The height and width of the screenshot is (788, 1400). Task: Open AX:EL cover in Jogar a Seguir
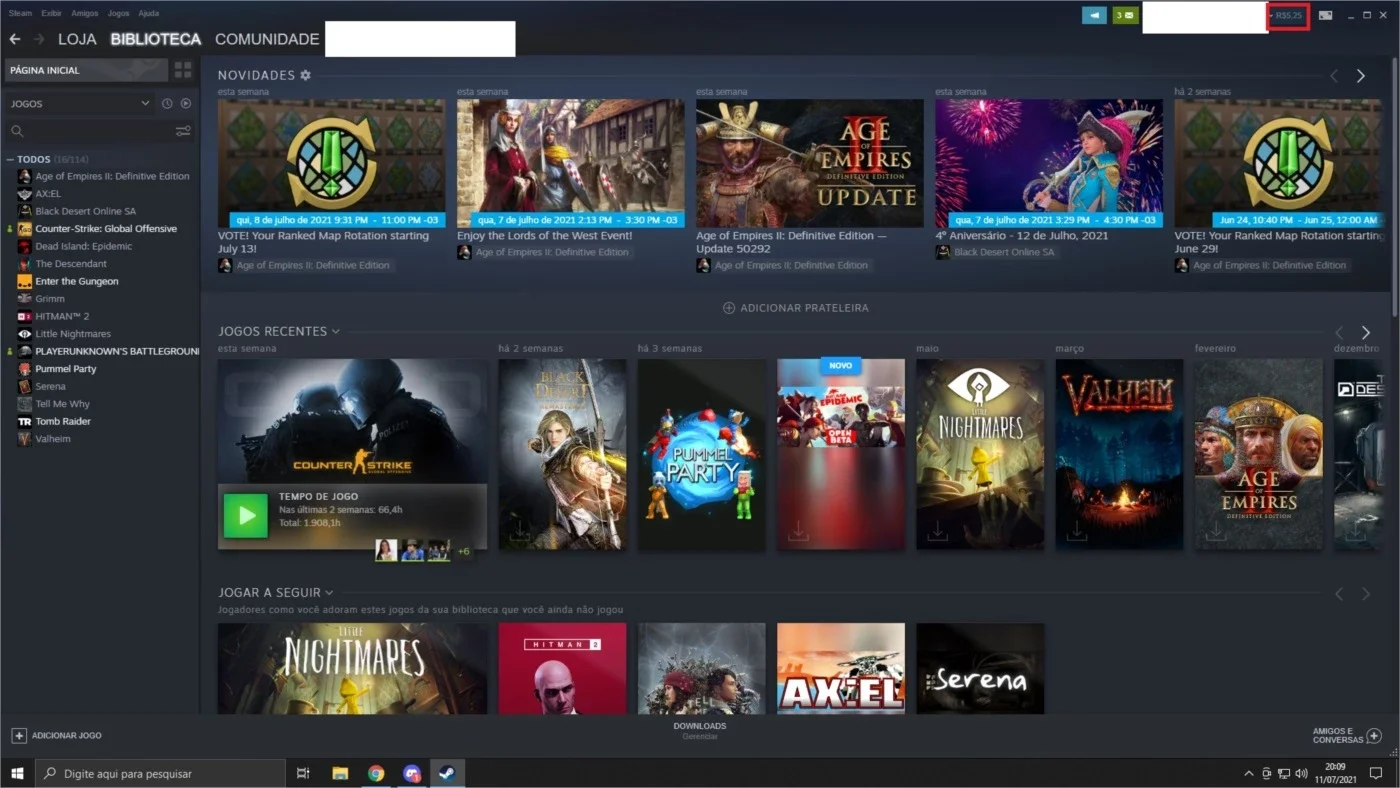pyautogui.click(x=840, y=668)
